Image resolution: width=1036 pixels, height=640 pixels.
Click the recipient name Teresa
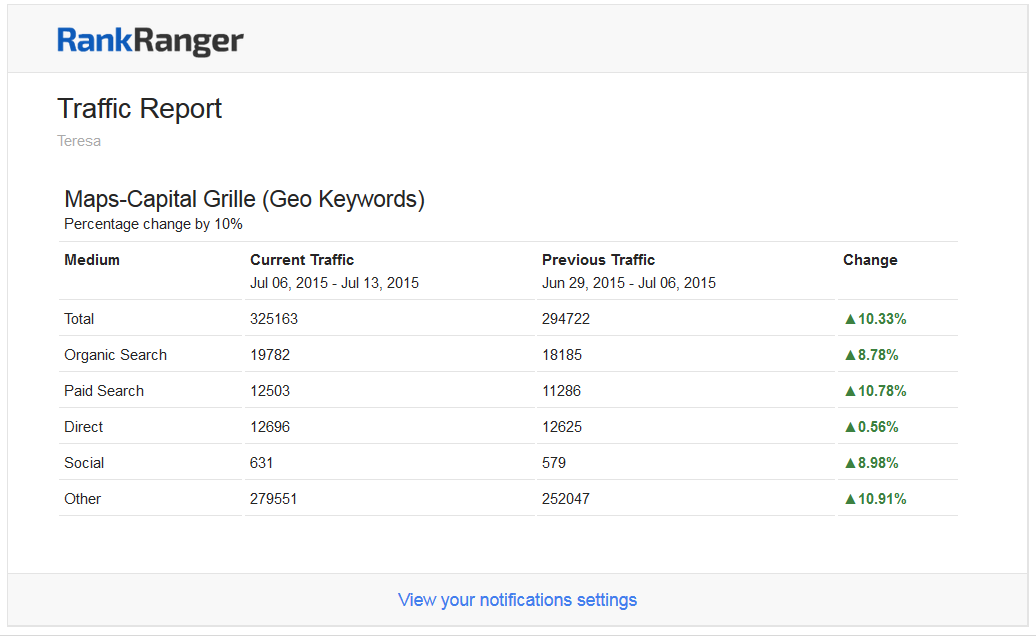[79, 141]
